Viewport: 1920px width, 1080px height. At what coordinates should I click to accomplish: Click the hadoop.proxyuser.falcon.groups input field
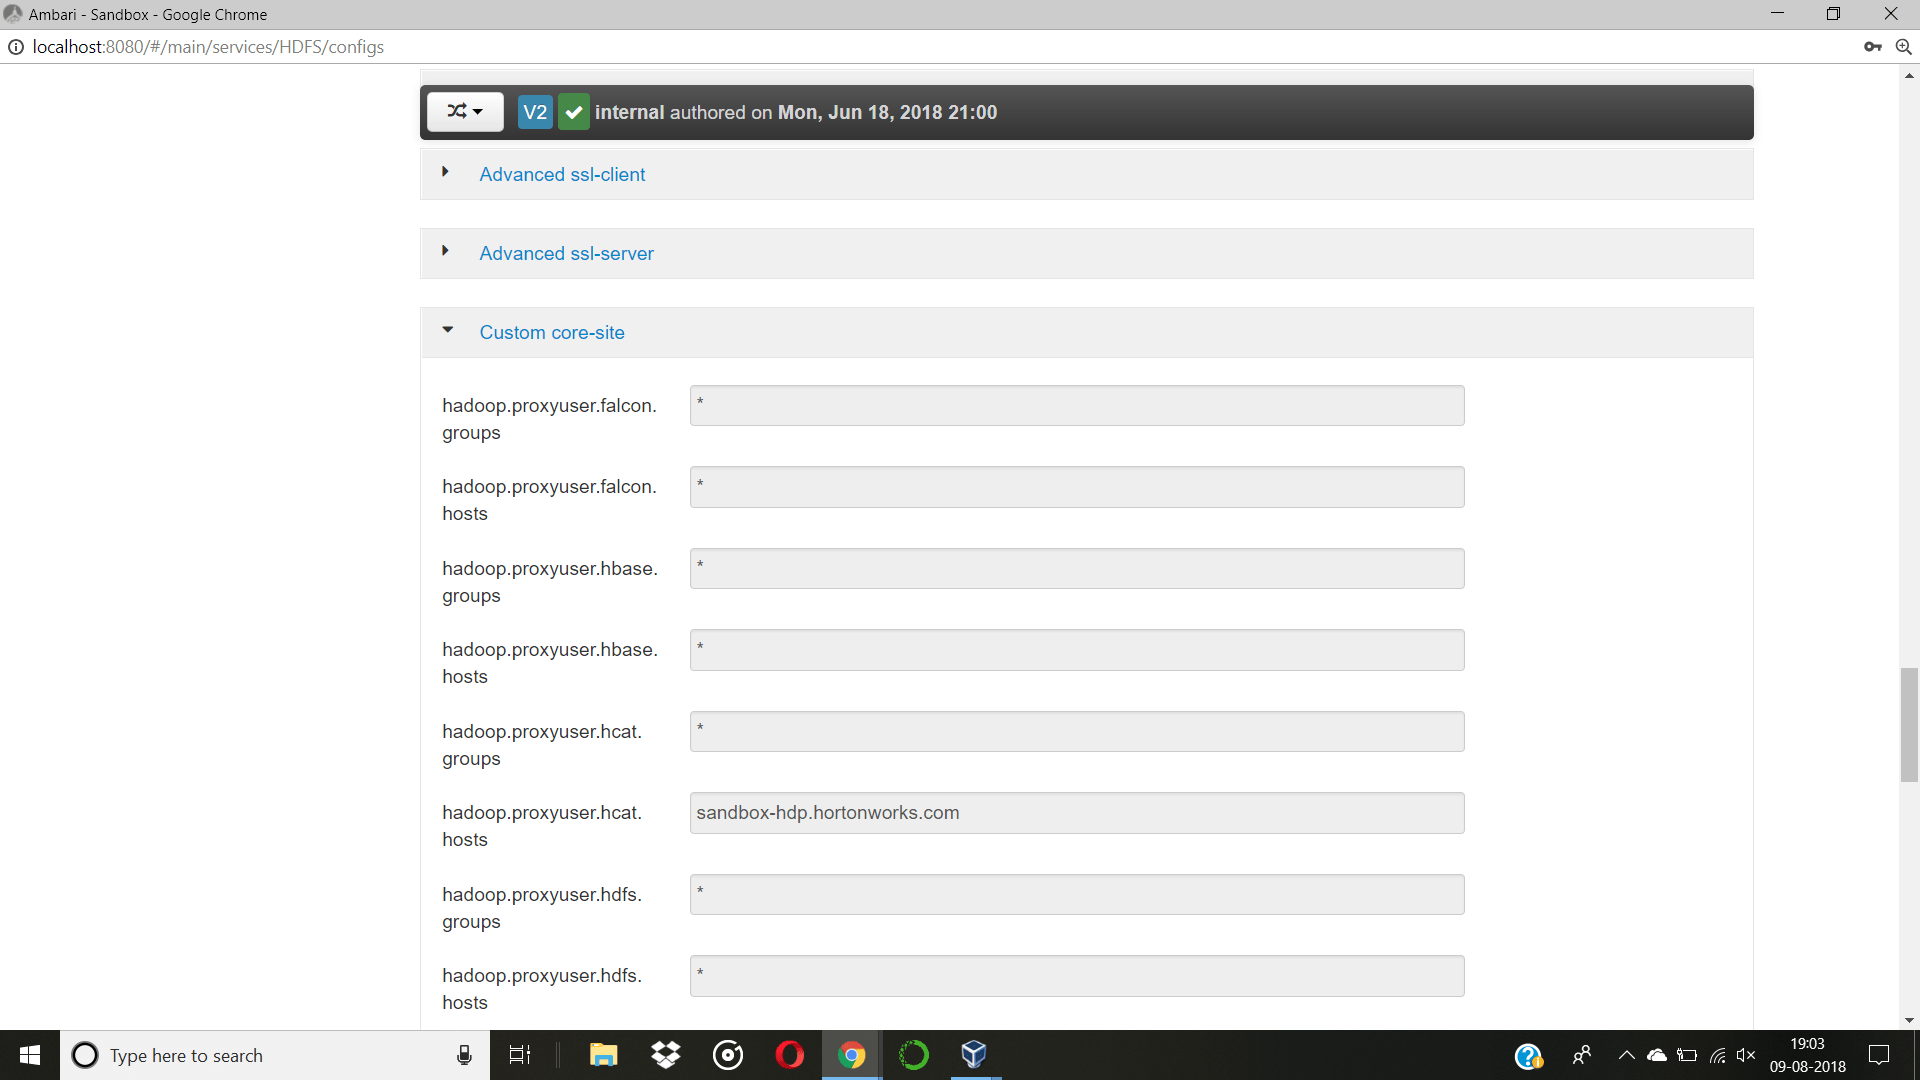1076,405
